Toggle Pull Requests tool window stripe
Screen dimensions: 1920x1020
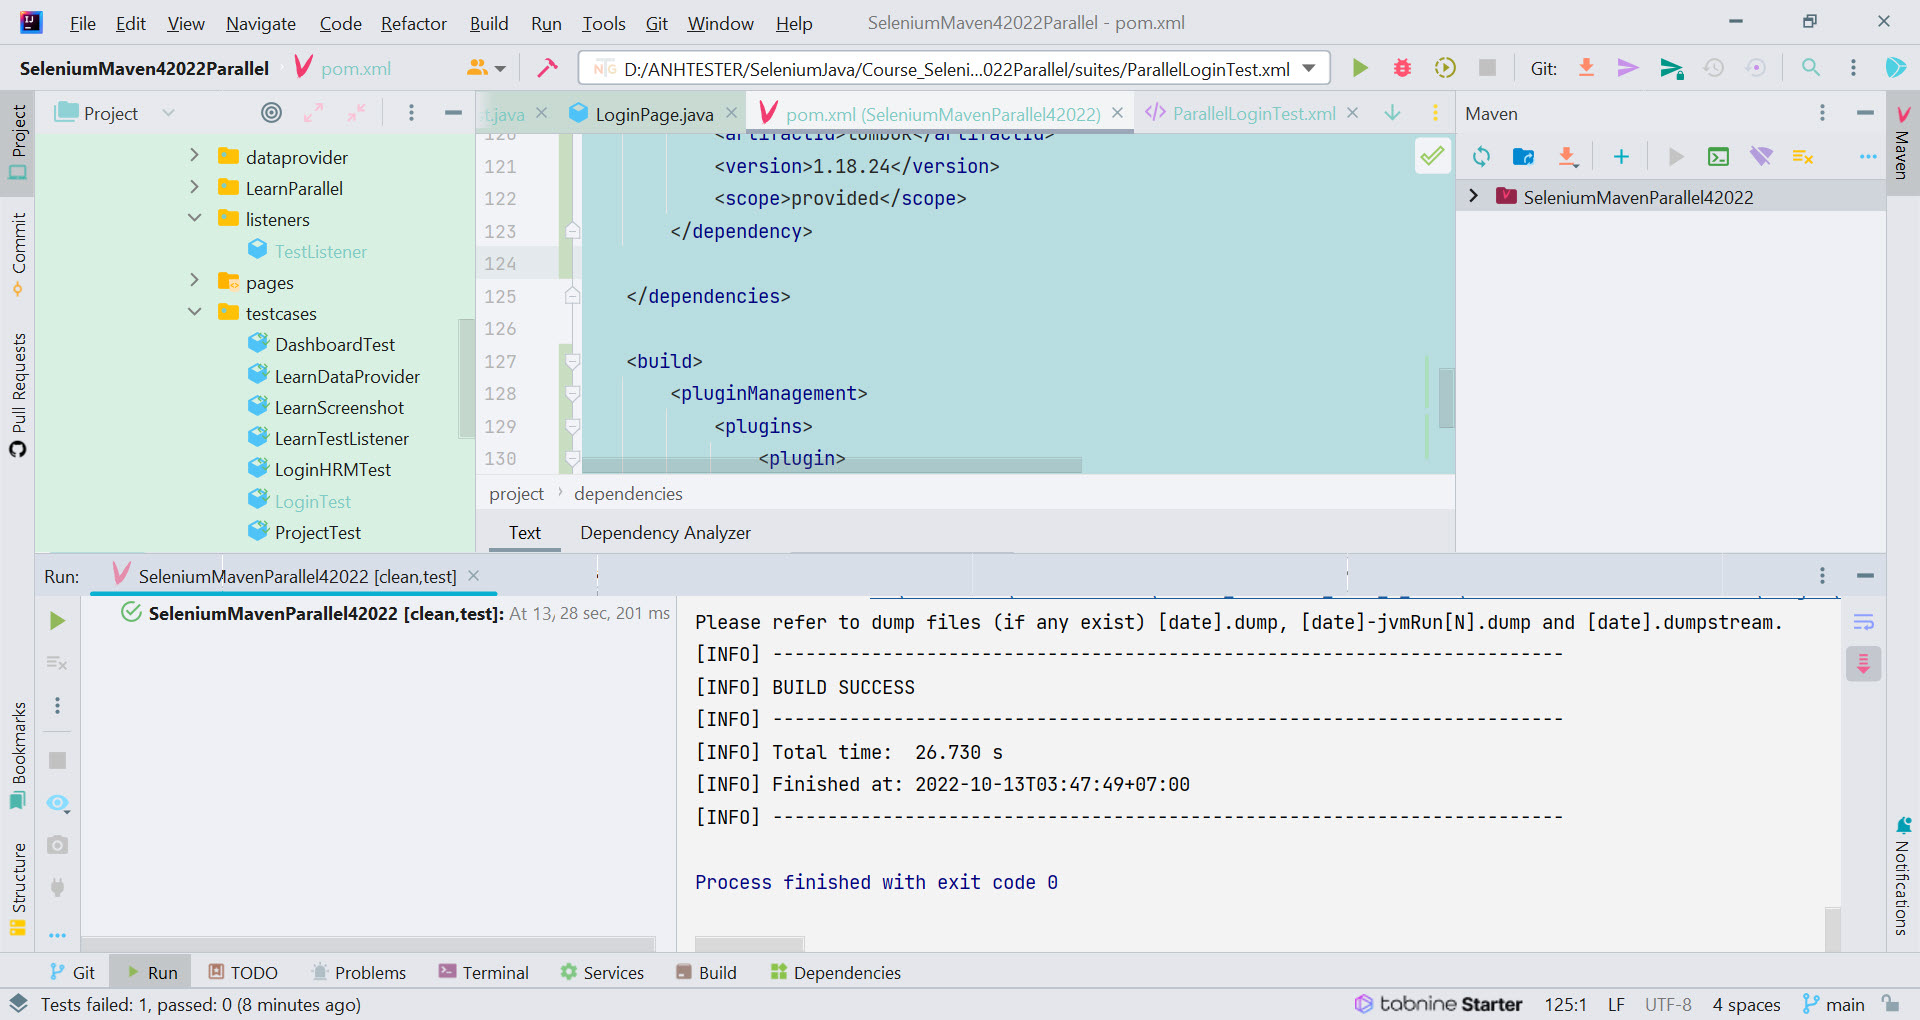coord(18,396)
